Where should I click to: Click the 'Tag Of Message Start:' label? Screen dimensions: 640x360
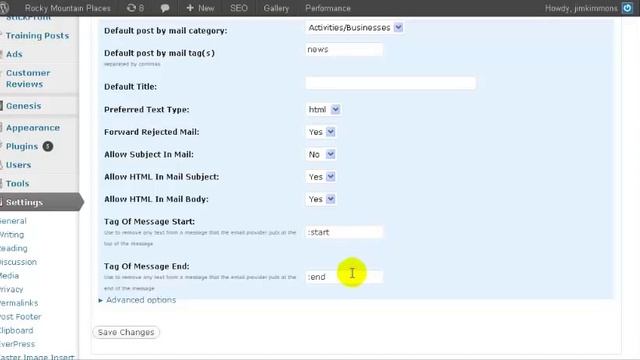tap(149, 221)
